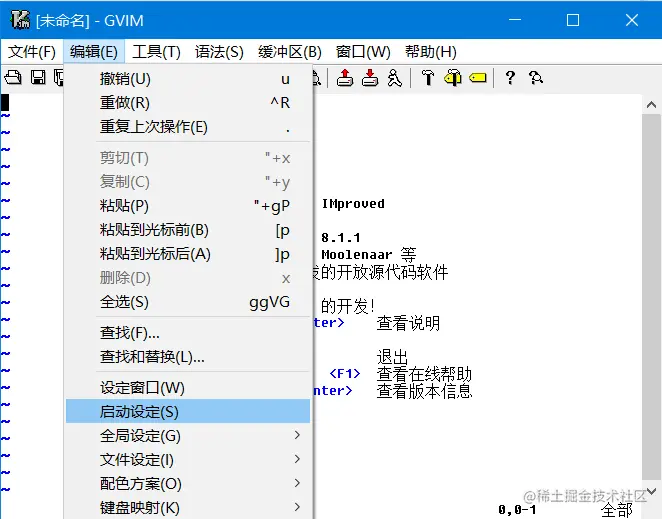Open the 文件(F) menu
The image size is (662, 519).
tap(32, 52)
